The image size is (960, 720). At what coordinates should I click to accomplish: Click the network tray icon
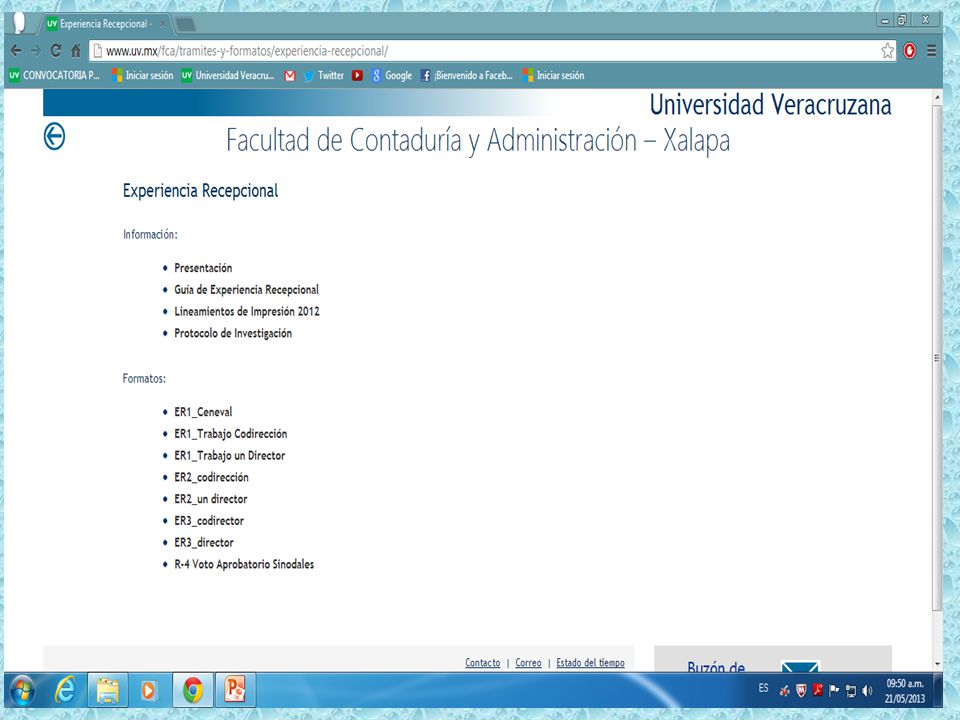[x=851, y=691]
